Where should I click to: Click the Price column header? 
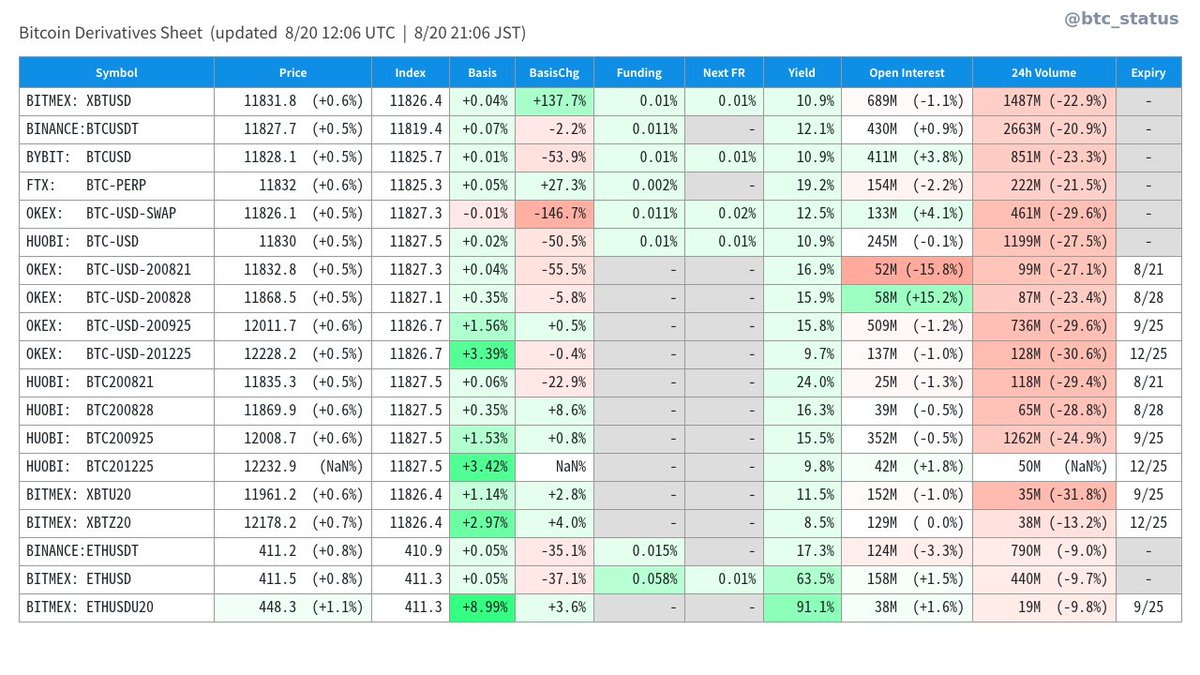[x=293, y=73]
